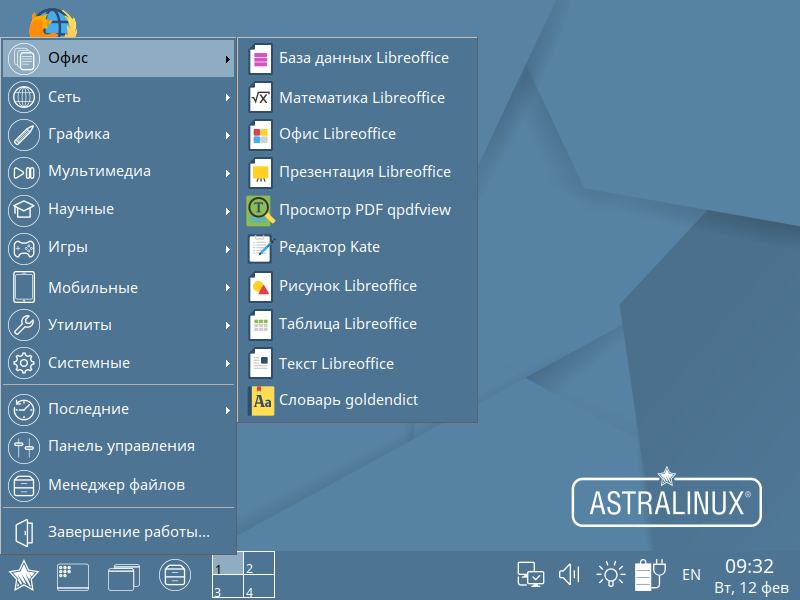Open the volume speaker tray icon
The width and height of the screenshot is (800, 600).
(x=569, y=574)
